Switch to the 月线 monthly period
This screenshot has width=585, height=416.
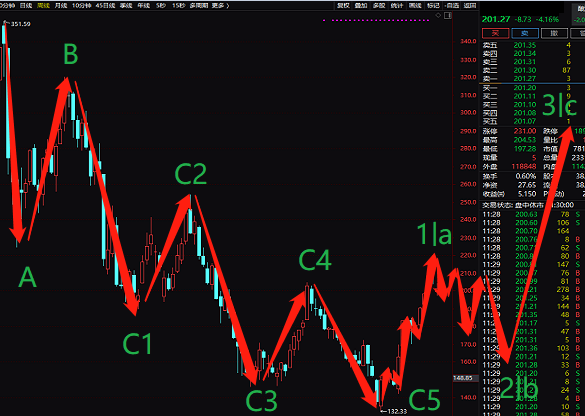pyautogui.click(x=61, y=6)
